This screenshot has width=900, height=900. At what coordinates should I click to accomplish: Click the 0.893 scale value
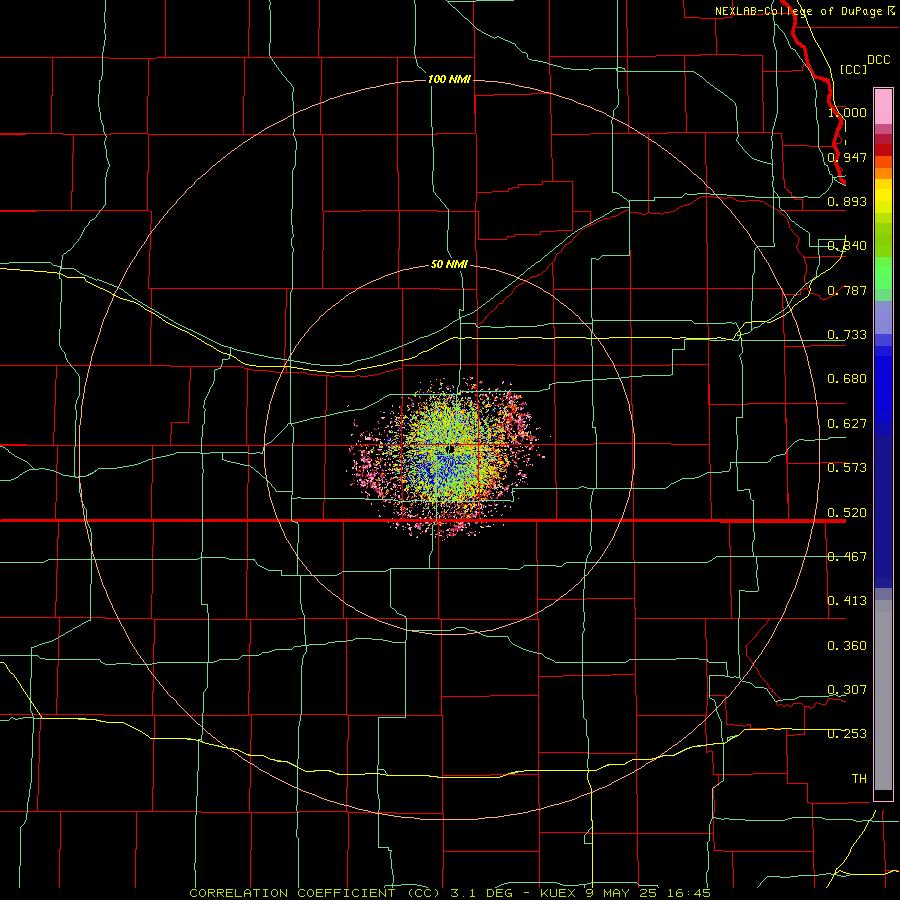[x=847, y=201]
